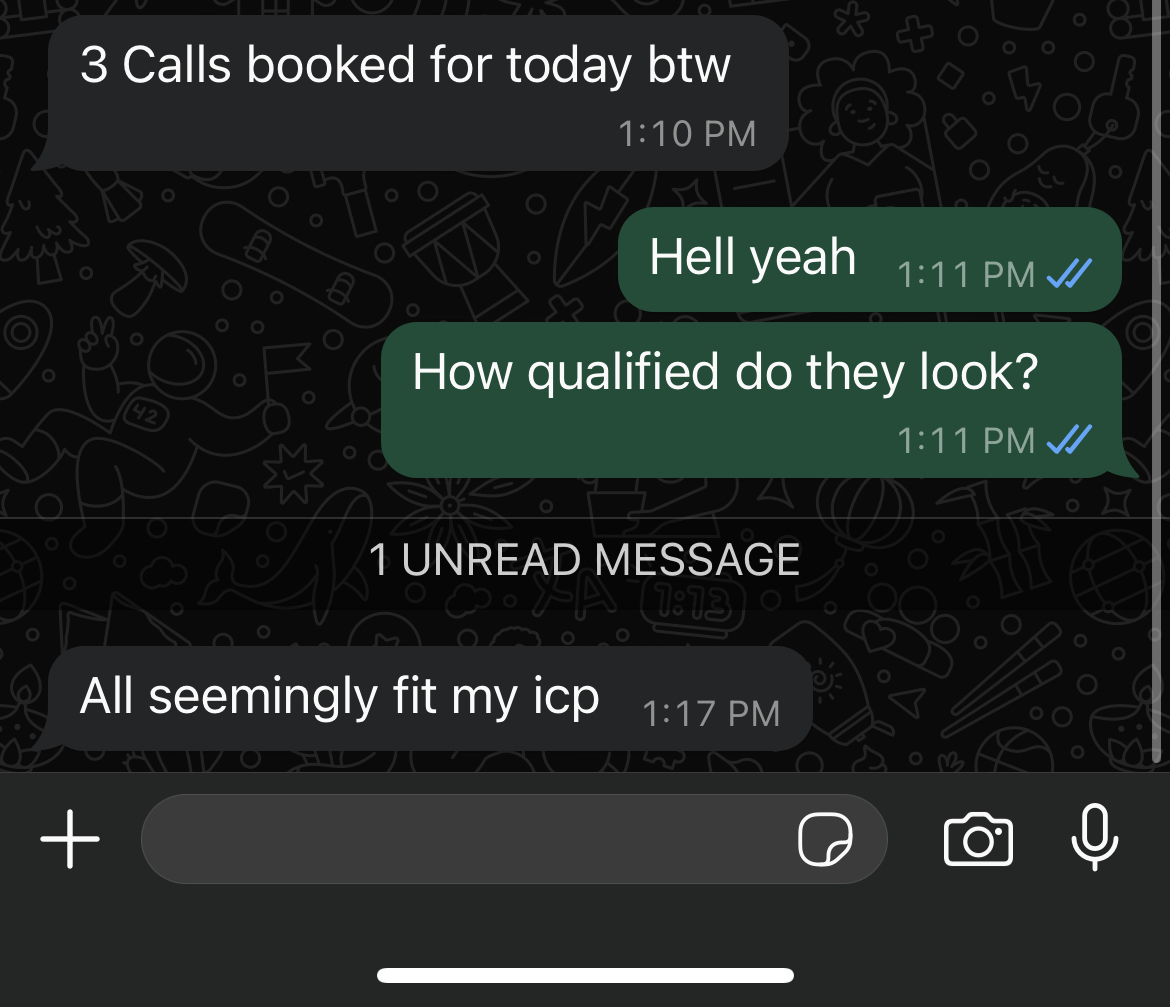Screen dimensions: 1170x1007
Task: Click the timestamp beside "Hell yeah"
Action: [966, 275]
